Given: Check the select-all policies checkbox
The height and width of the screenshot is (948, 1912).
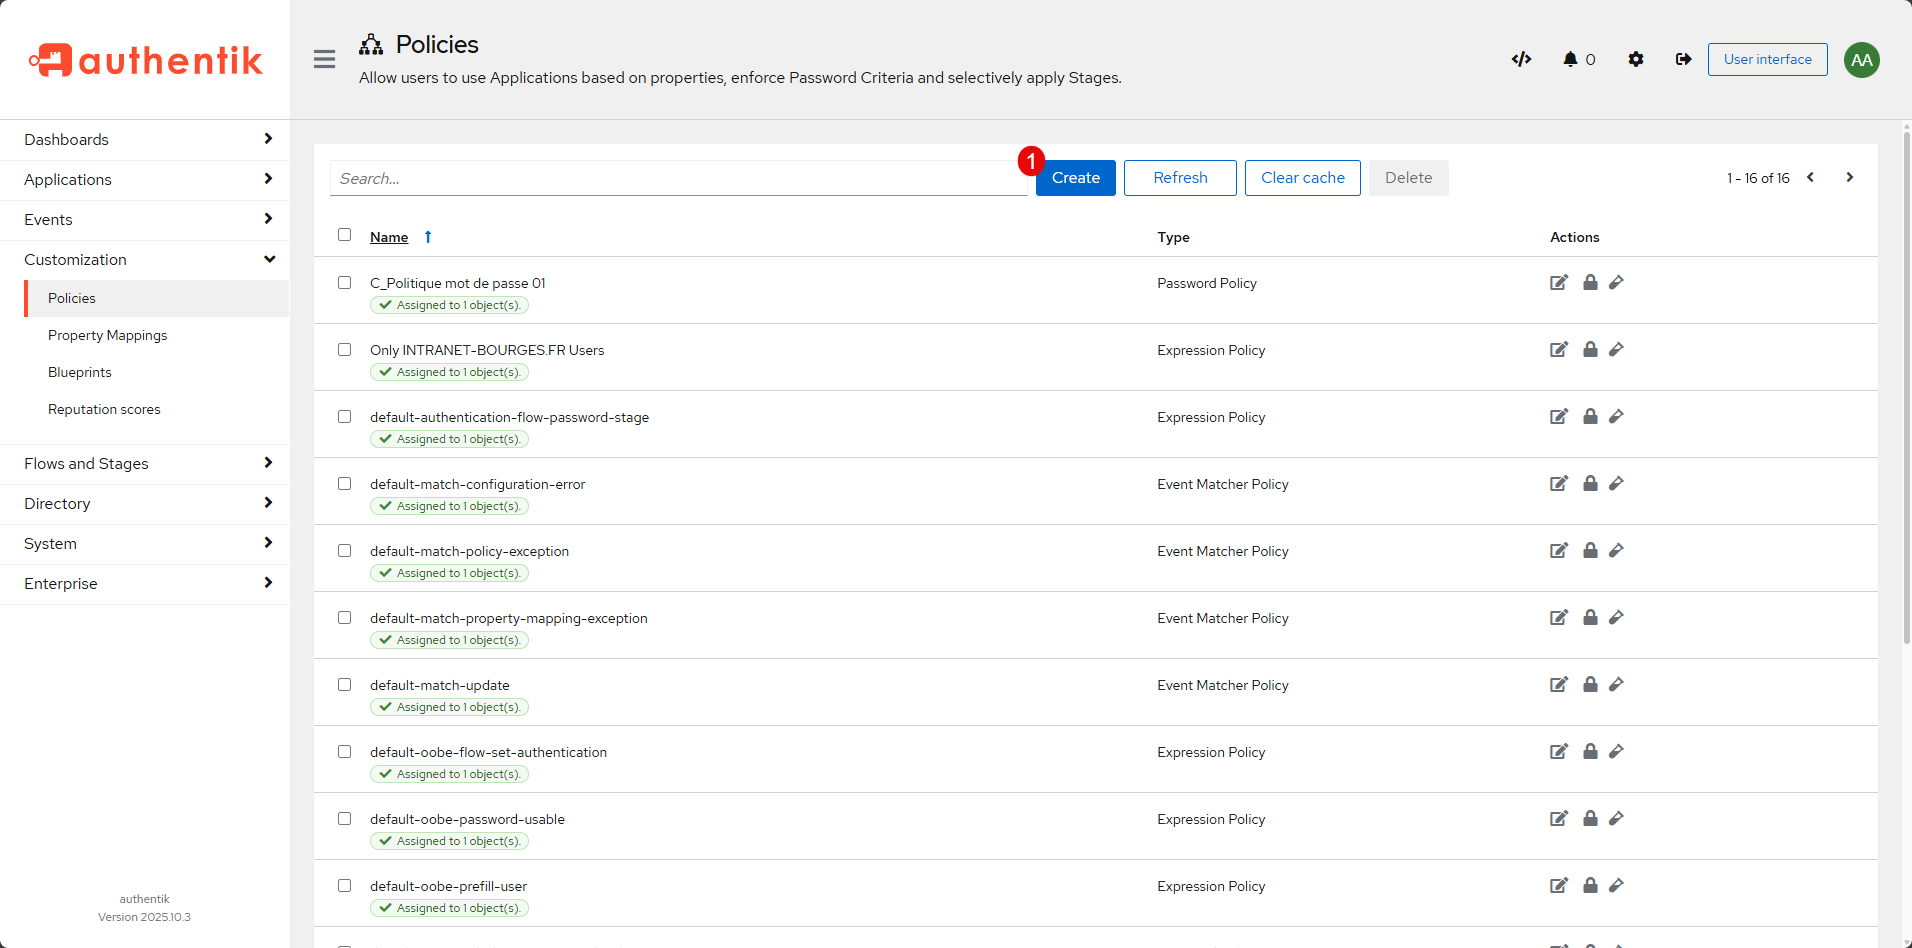Looking at the screenshot, I should coord(345,235).
